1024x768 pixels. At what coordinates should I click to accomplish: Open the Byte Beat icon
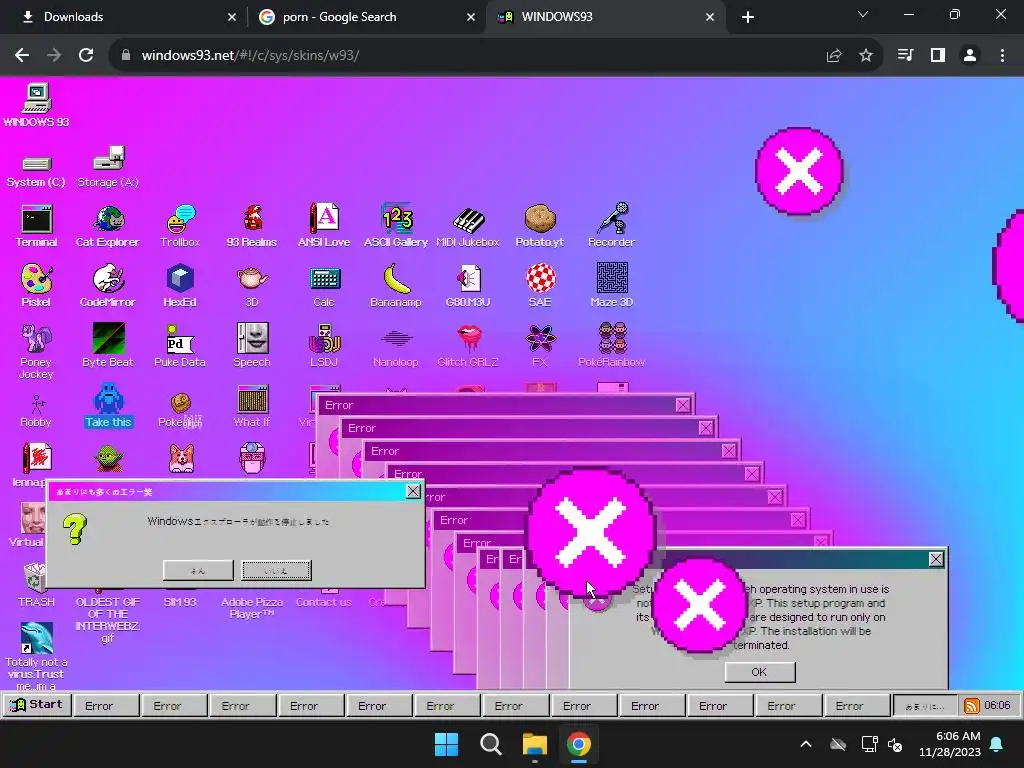pos(108,345)
